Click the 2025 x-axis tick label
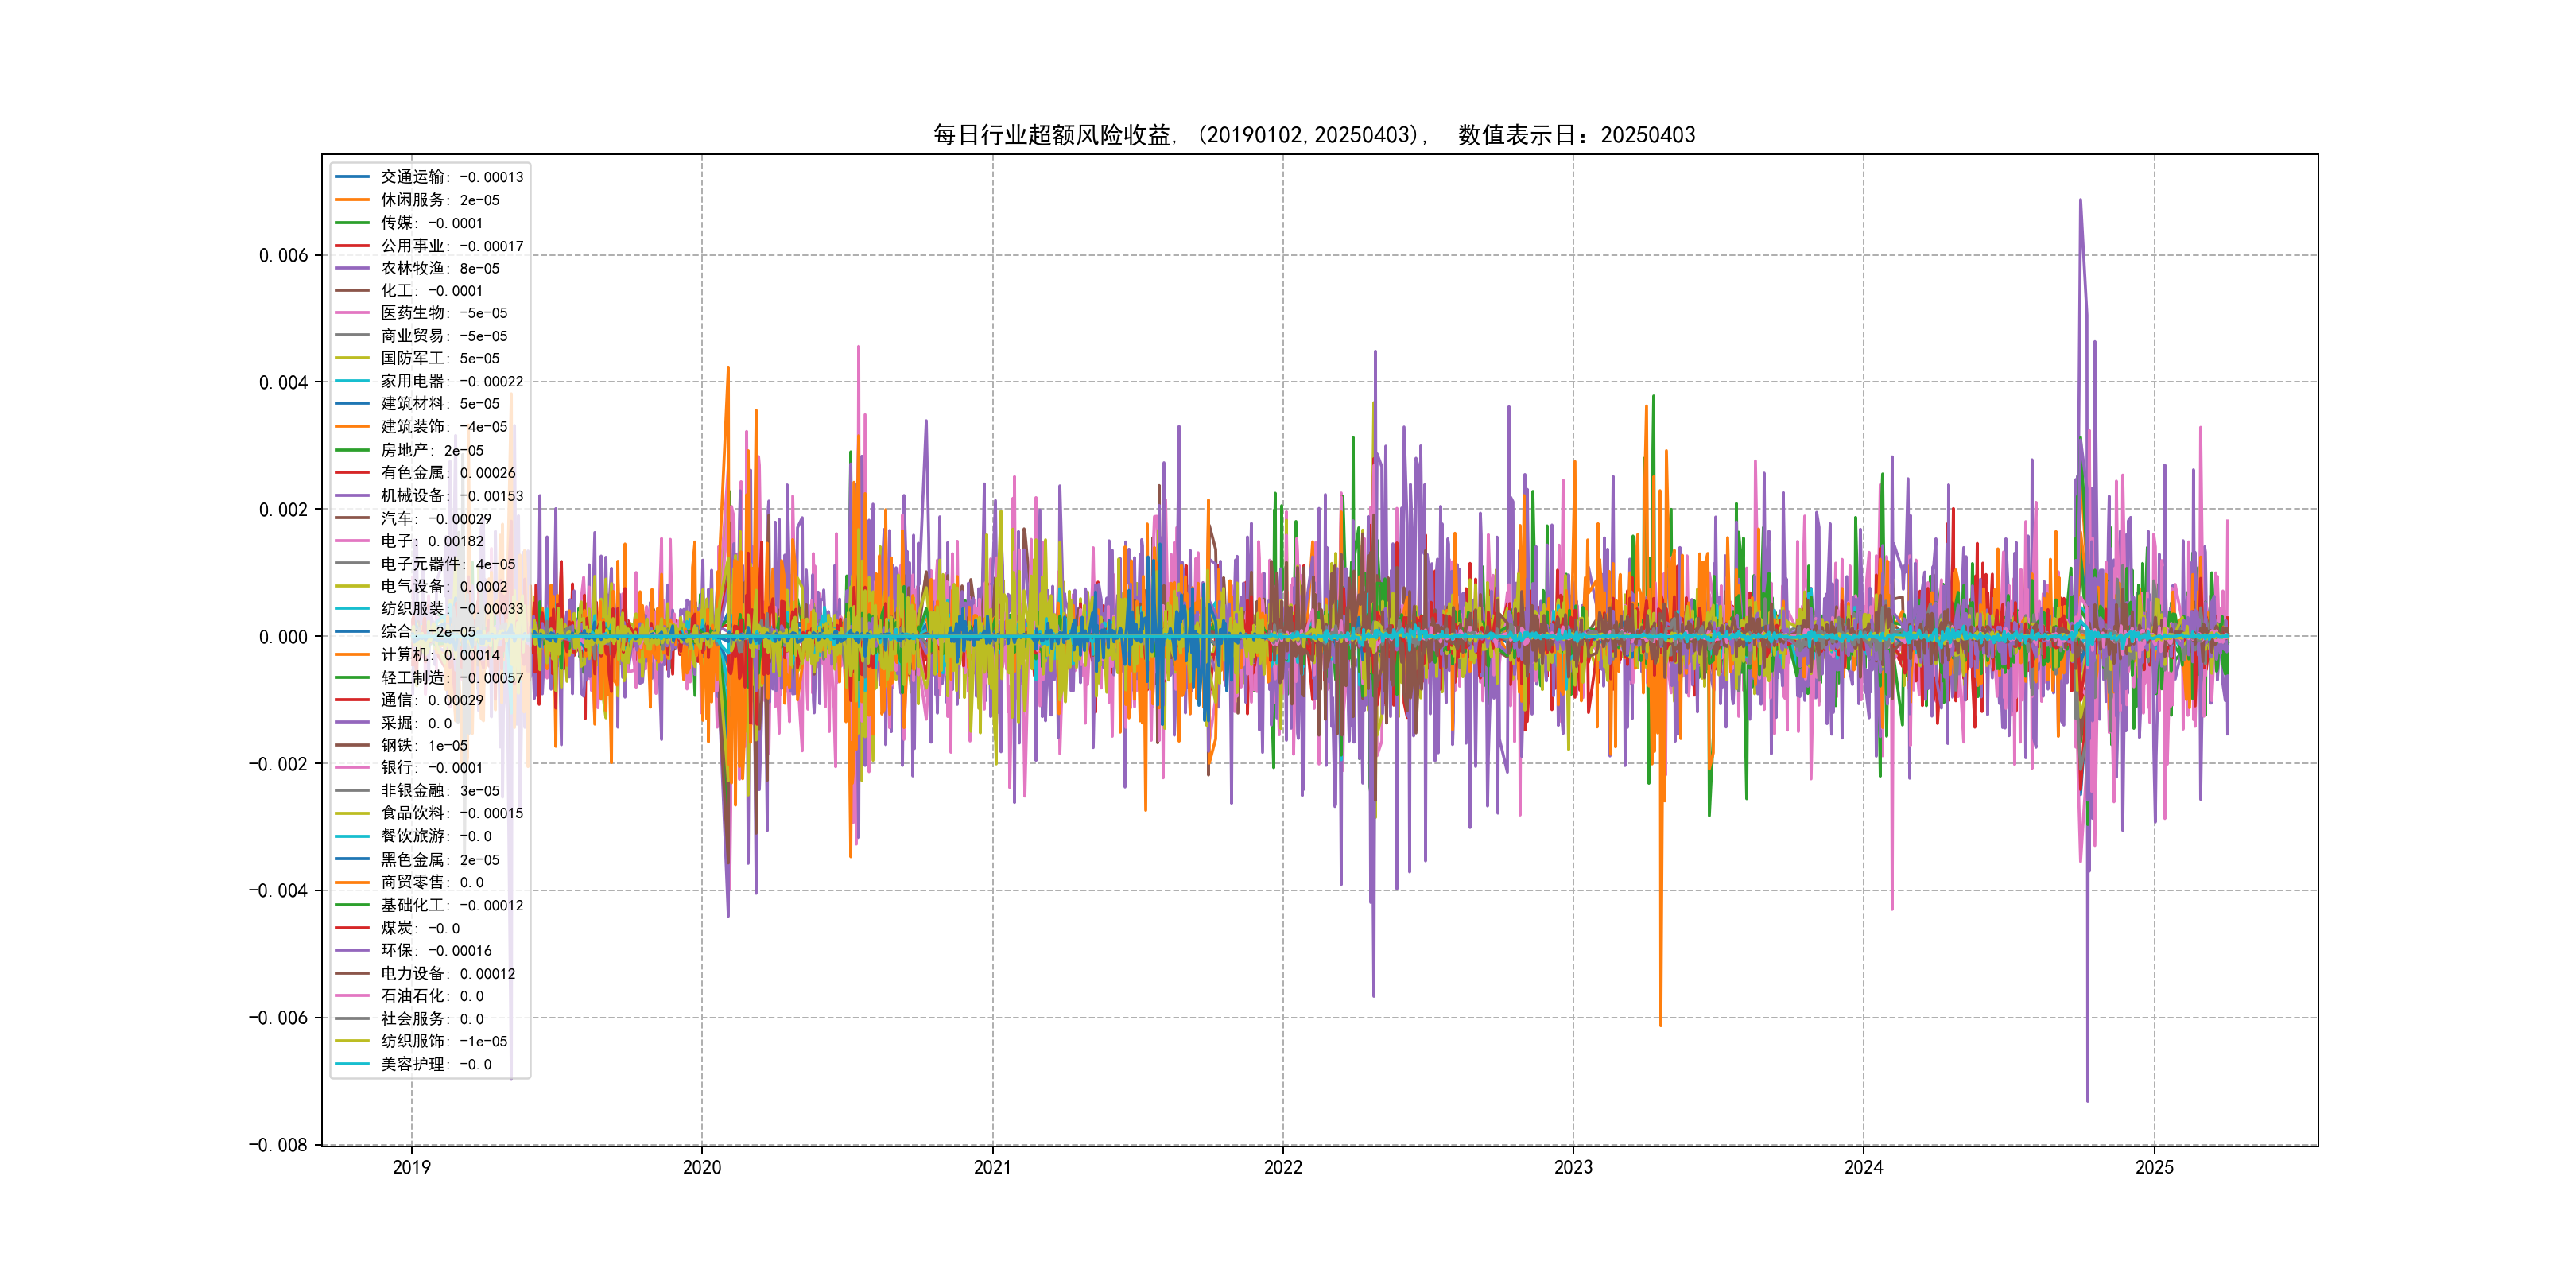 2154,1167
